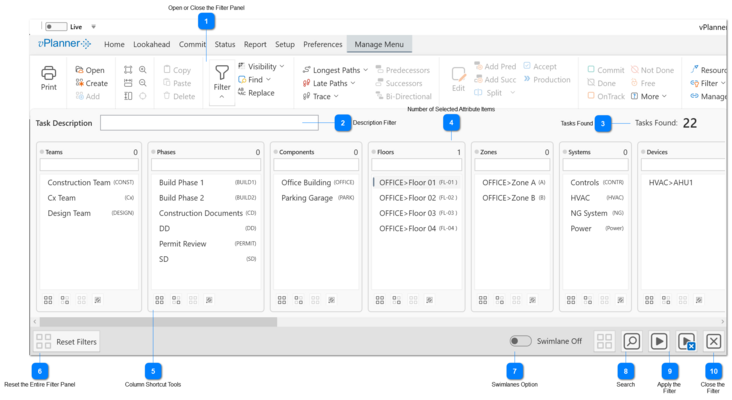Click the vPlanner logo
Image resolution: width=732 pixels, height=400 pixels.
tap(64, 44)
